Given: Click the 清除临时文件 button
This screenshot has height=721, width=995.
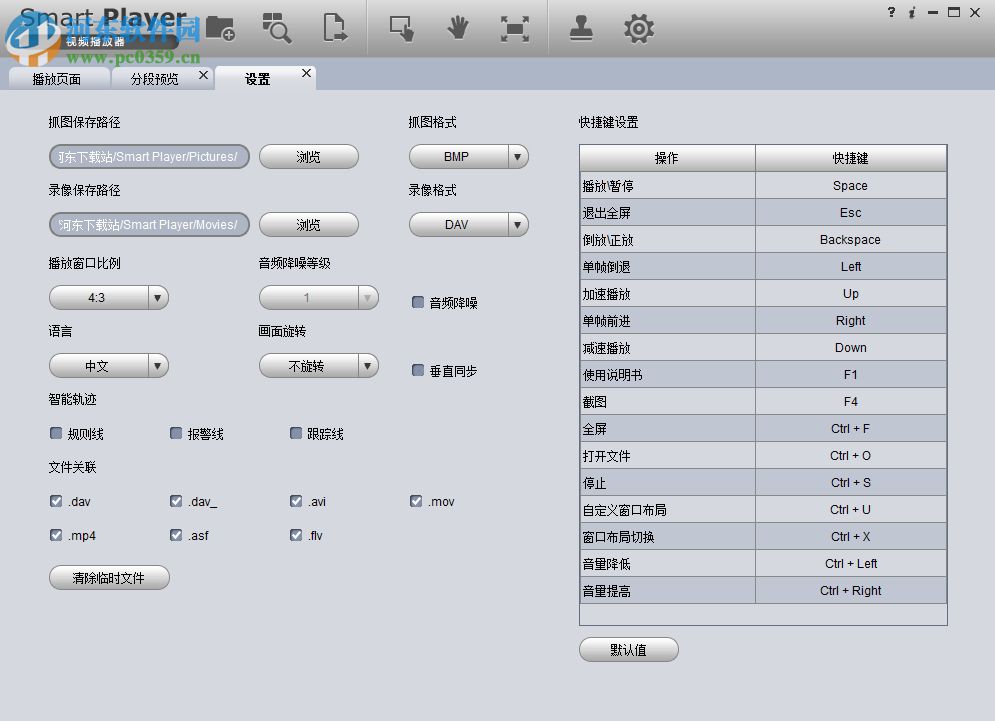Looking at the screenshot, I should pos(109,578).
